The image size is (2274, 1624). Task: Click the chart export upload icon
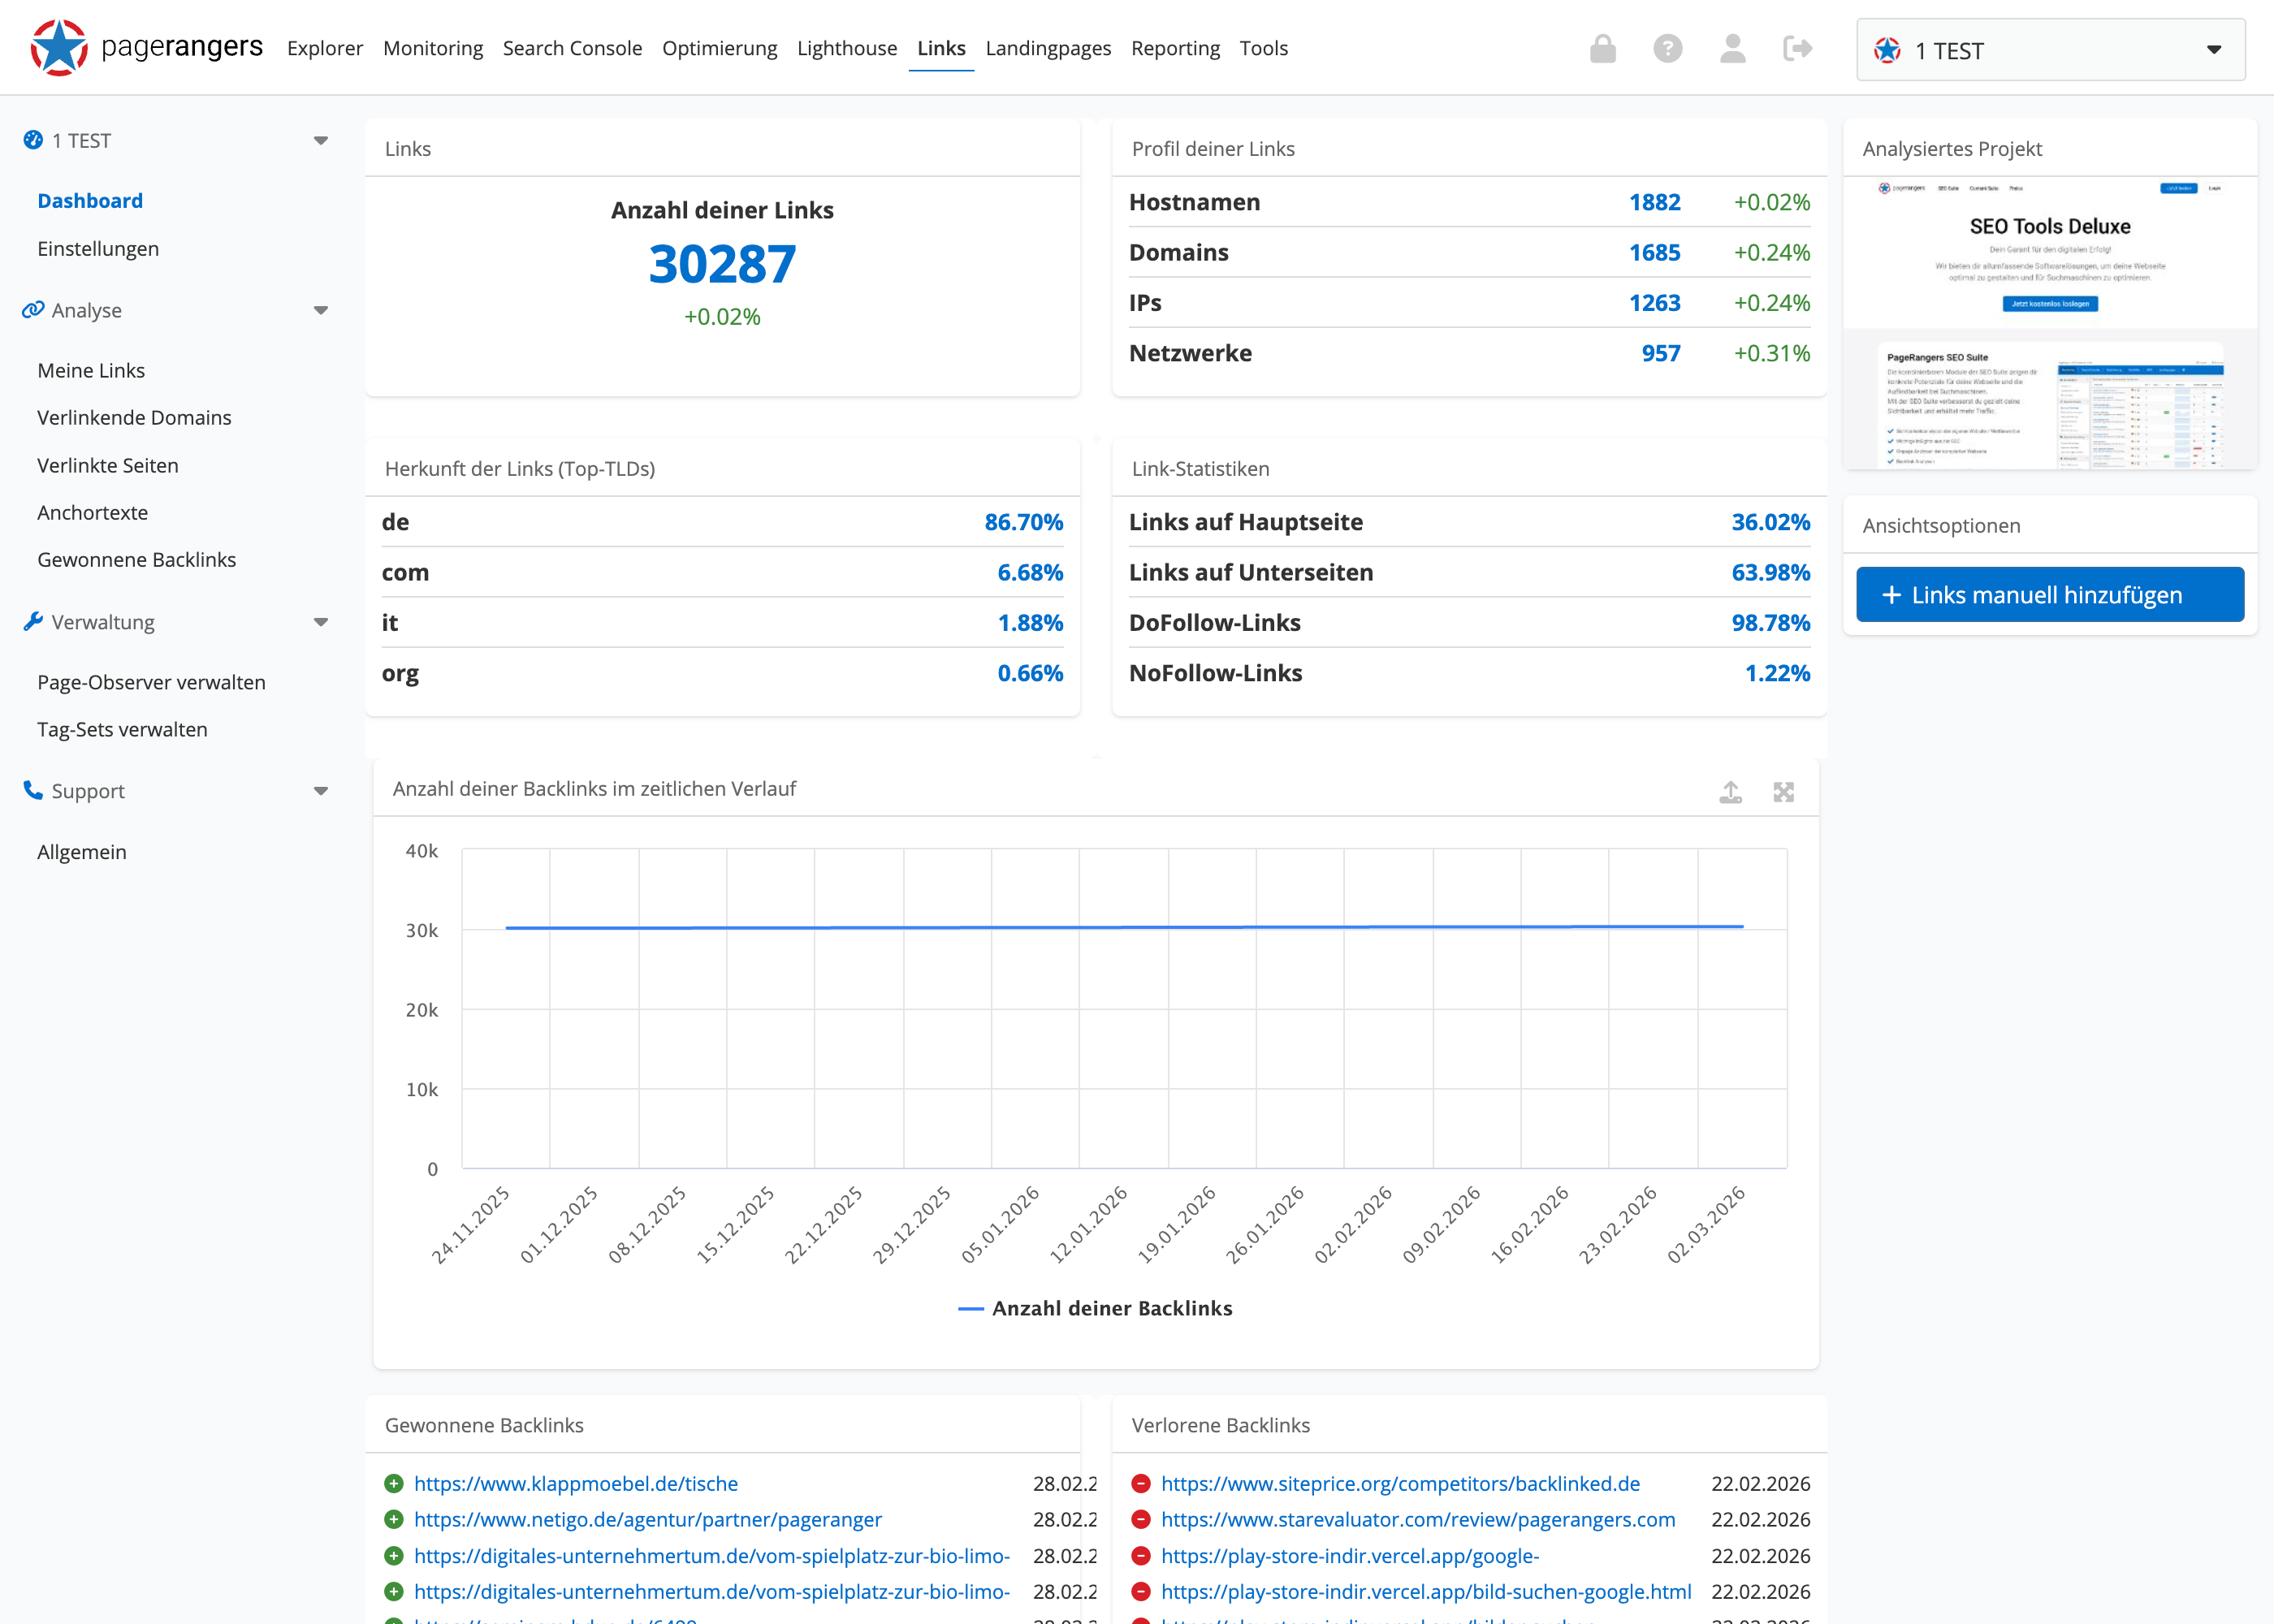[1730, 792]
